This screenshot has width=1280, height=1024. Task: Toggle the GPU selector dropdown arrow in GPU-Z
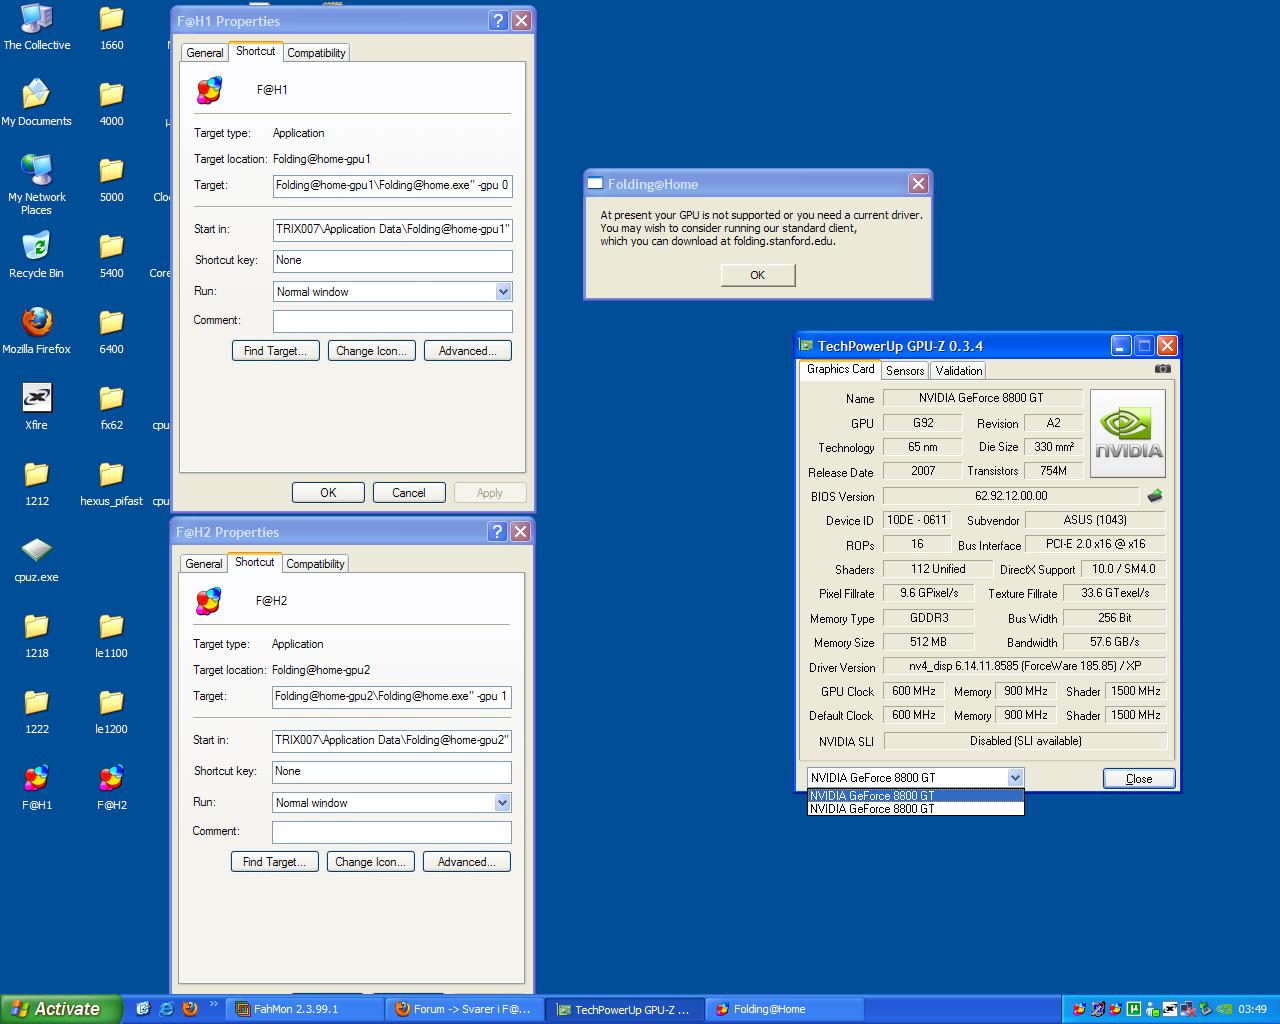click(1015, 778)
